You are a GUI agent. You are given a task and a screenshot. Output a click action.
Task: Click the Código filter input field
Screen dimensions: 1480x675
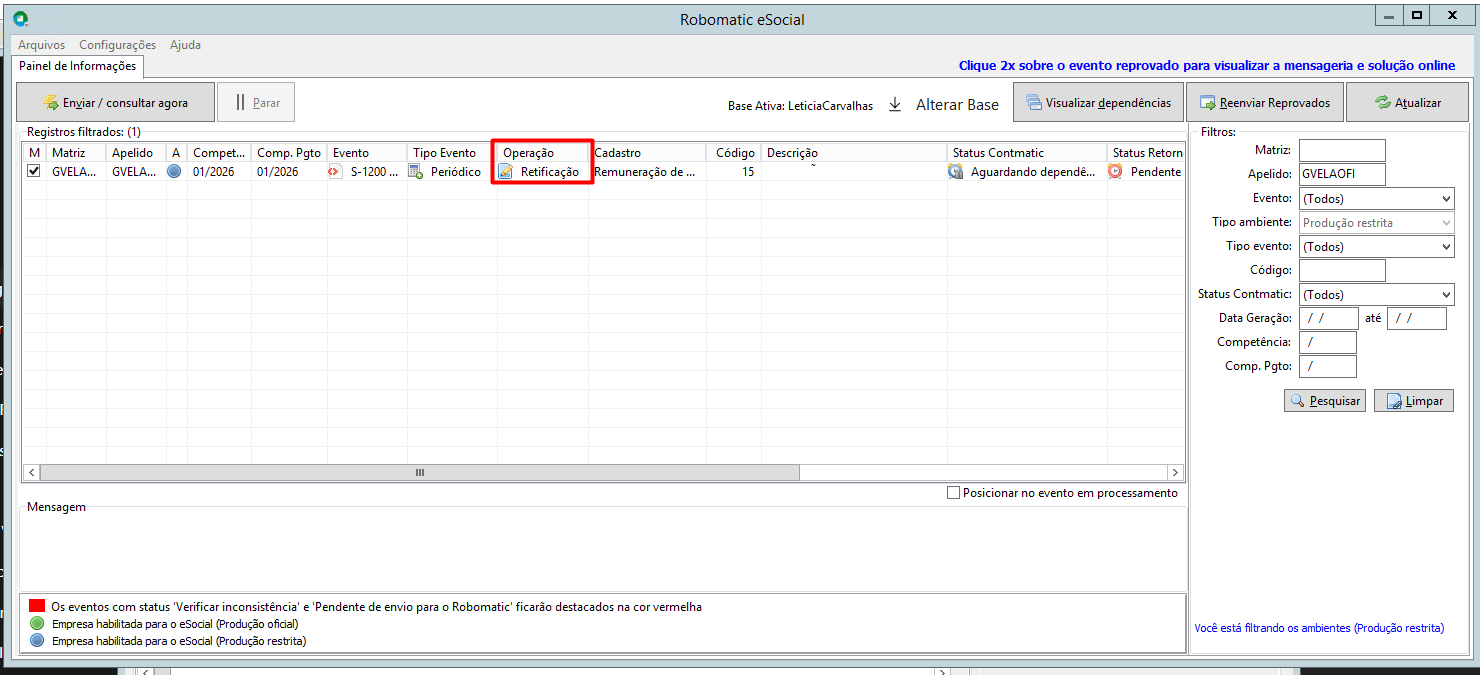click(x=1342, y=270)
